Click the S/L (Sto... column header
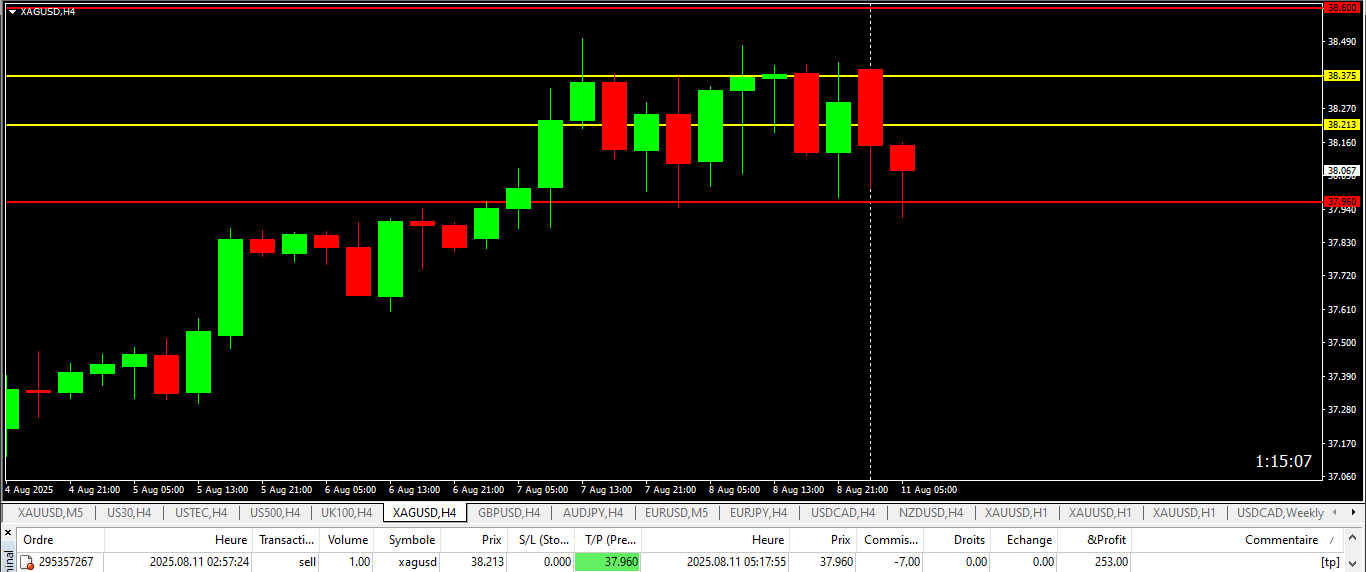The image size is (1366, 572). click(x=541, y=540)
